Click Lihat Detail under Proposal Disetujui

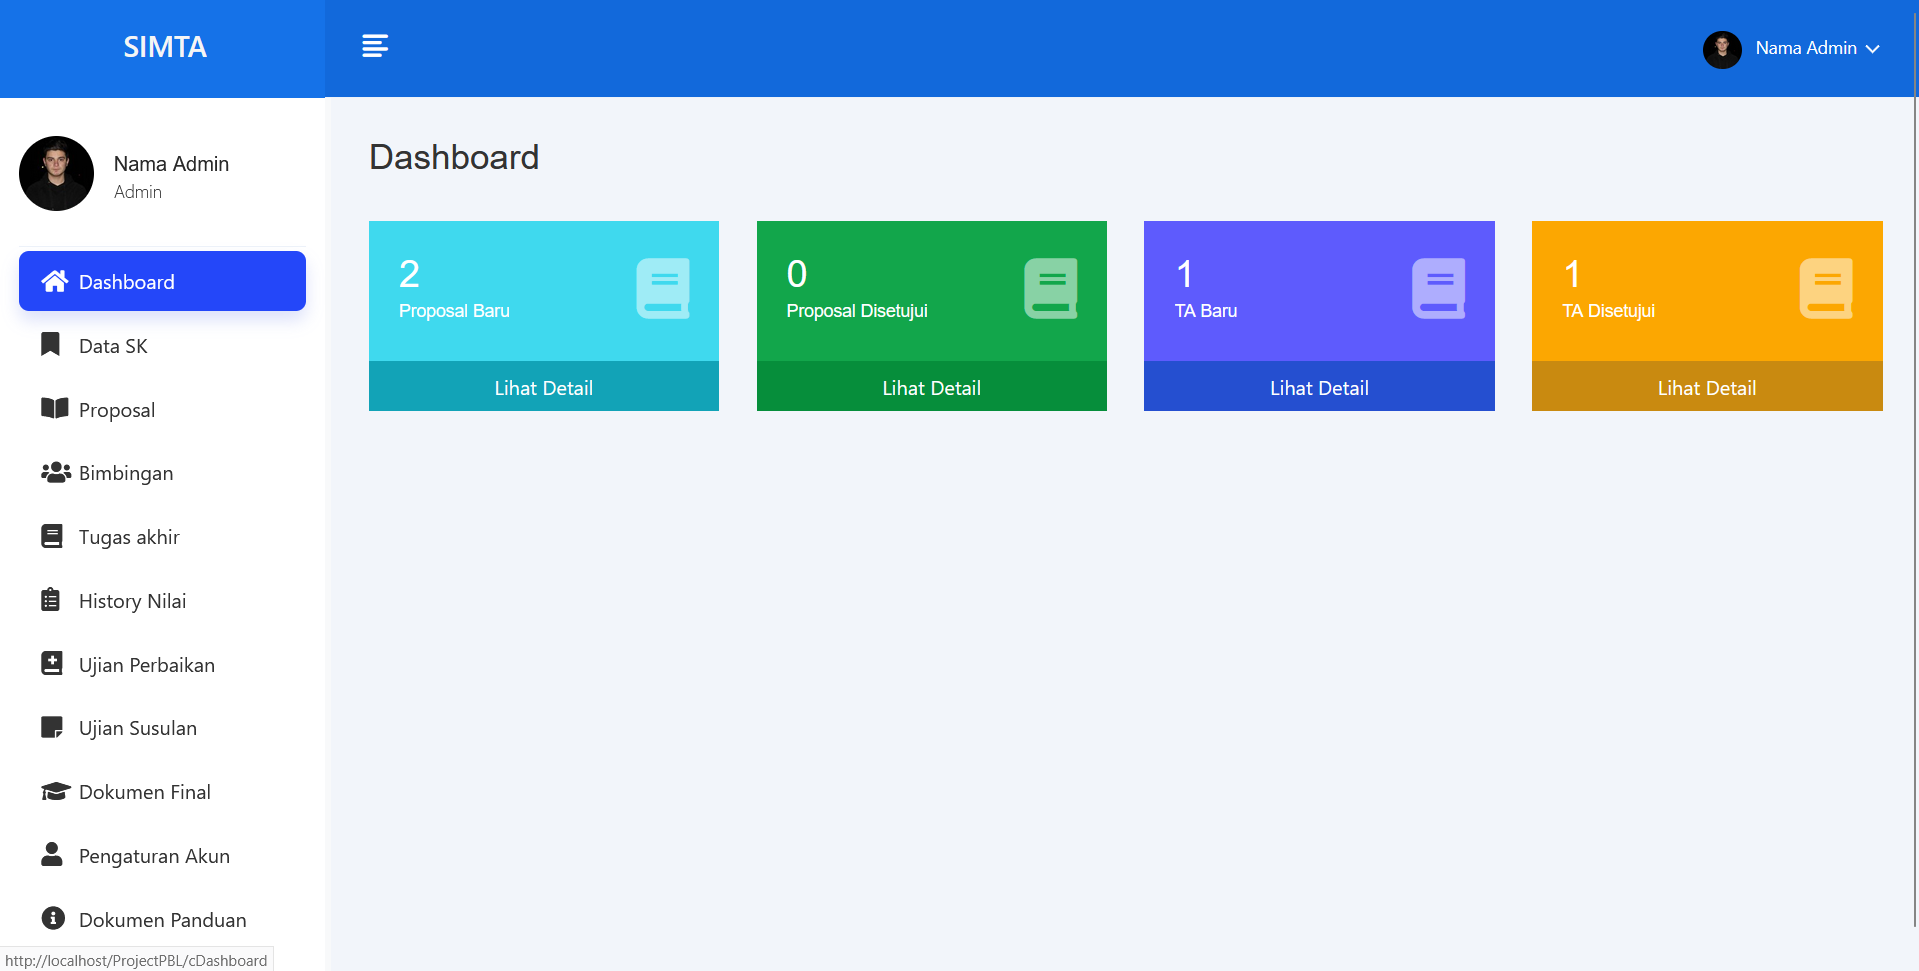click(931, 388)
